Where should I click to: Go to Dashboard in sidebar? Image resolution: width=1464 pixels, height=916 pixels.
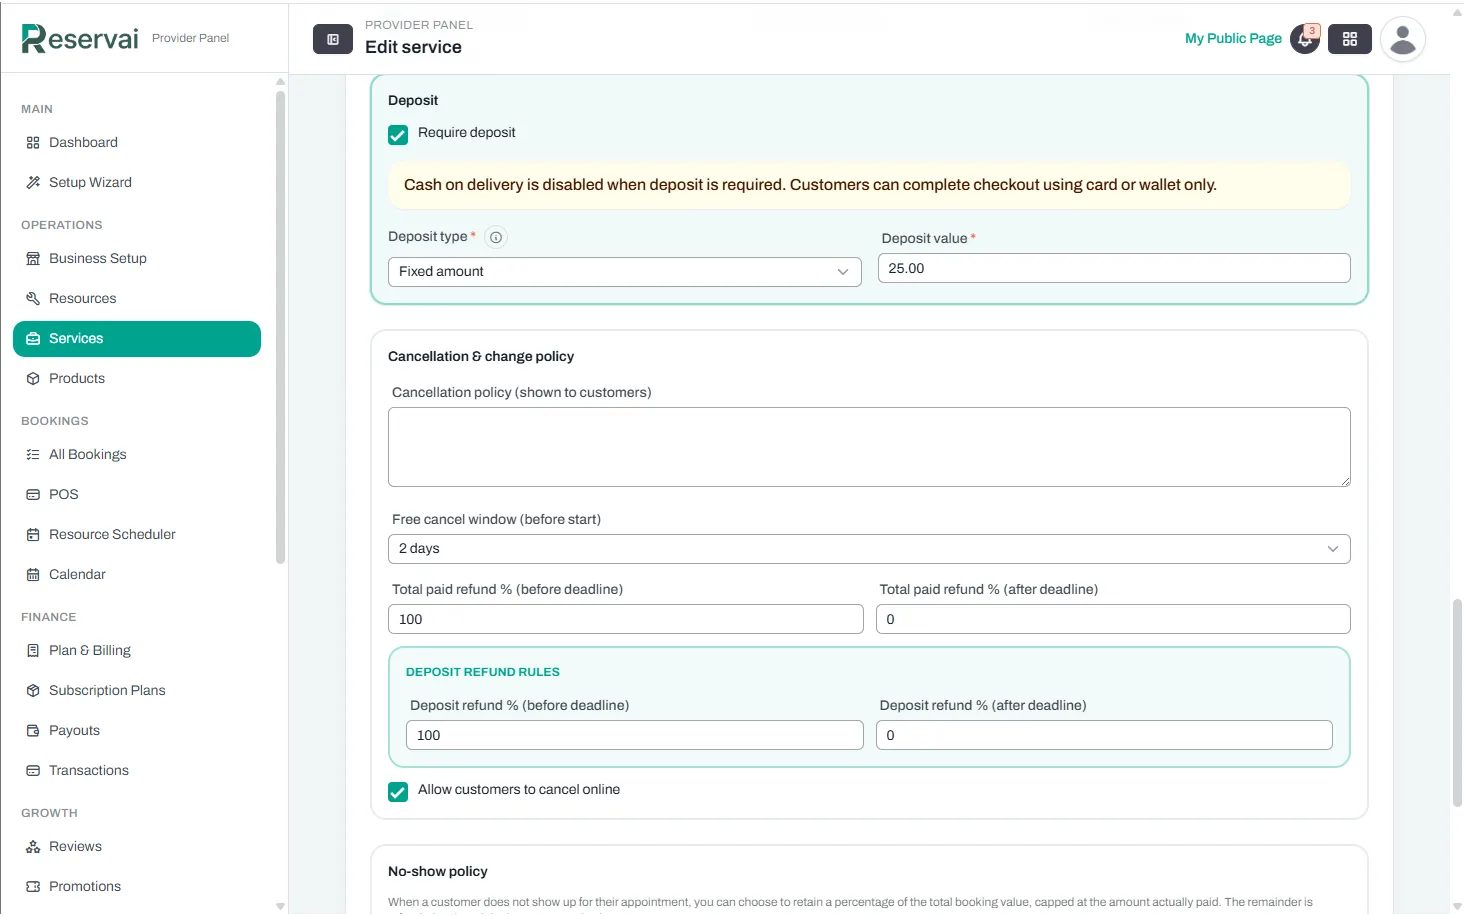[x=137, y=143]
